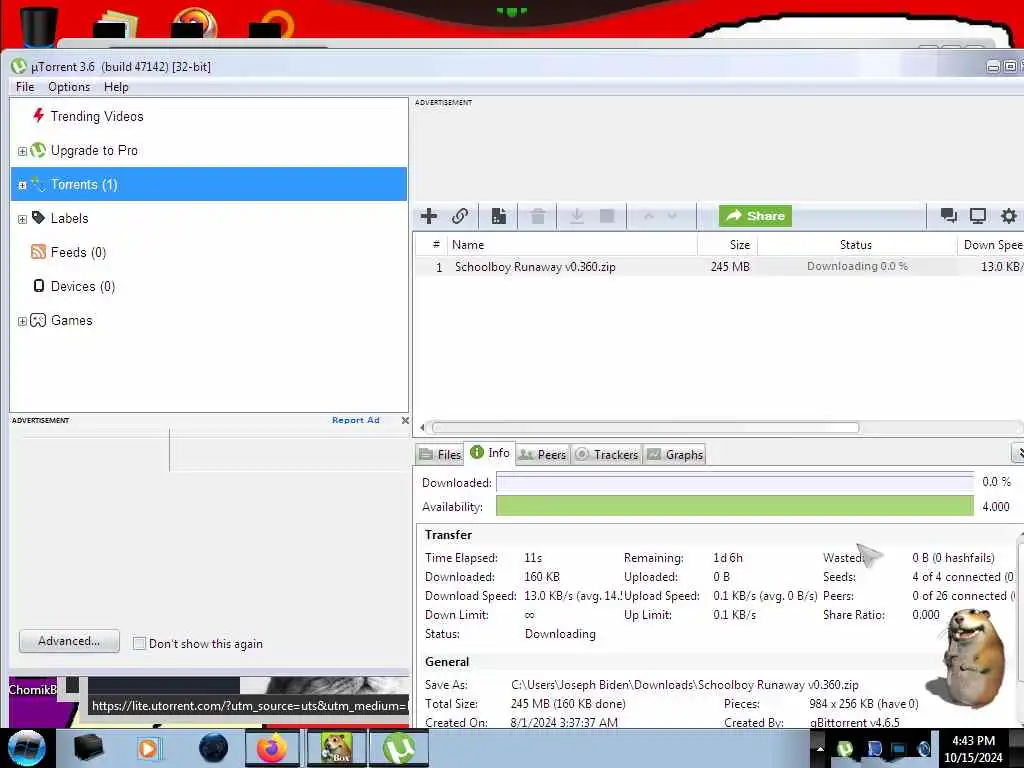This screenshot has width=1024, height=768.
Task: Open the Options menu
Action: click(69, 87)
